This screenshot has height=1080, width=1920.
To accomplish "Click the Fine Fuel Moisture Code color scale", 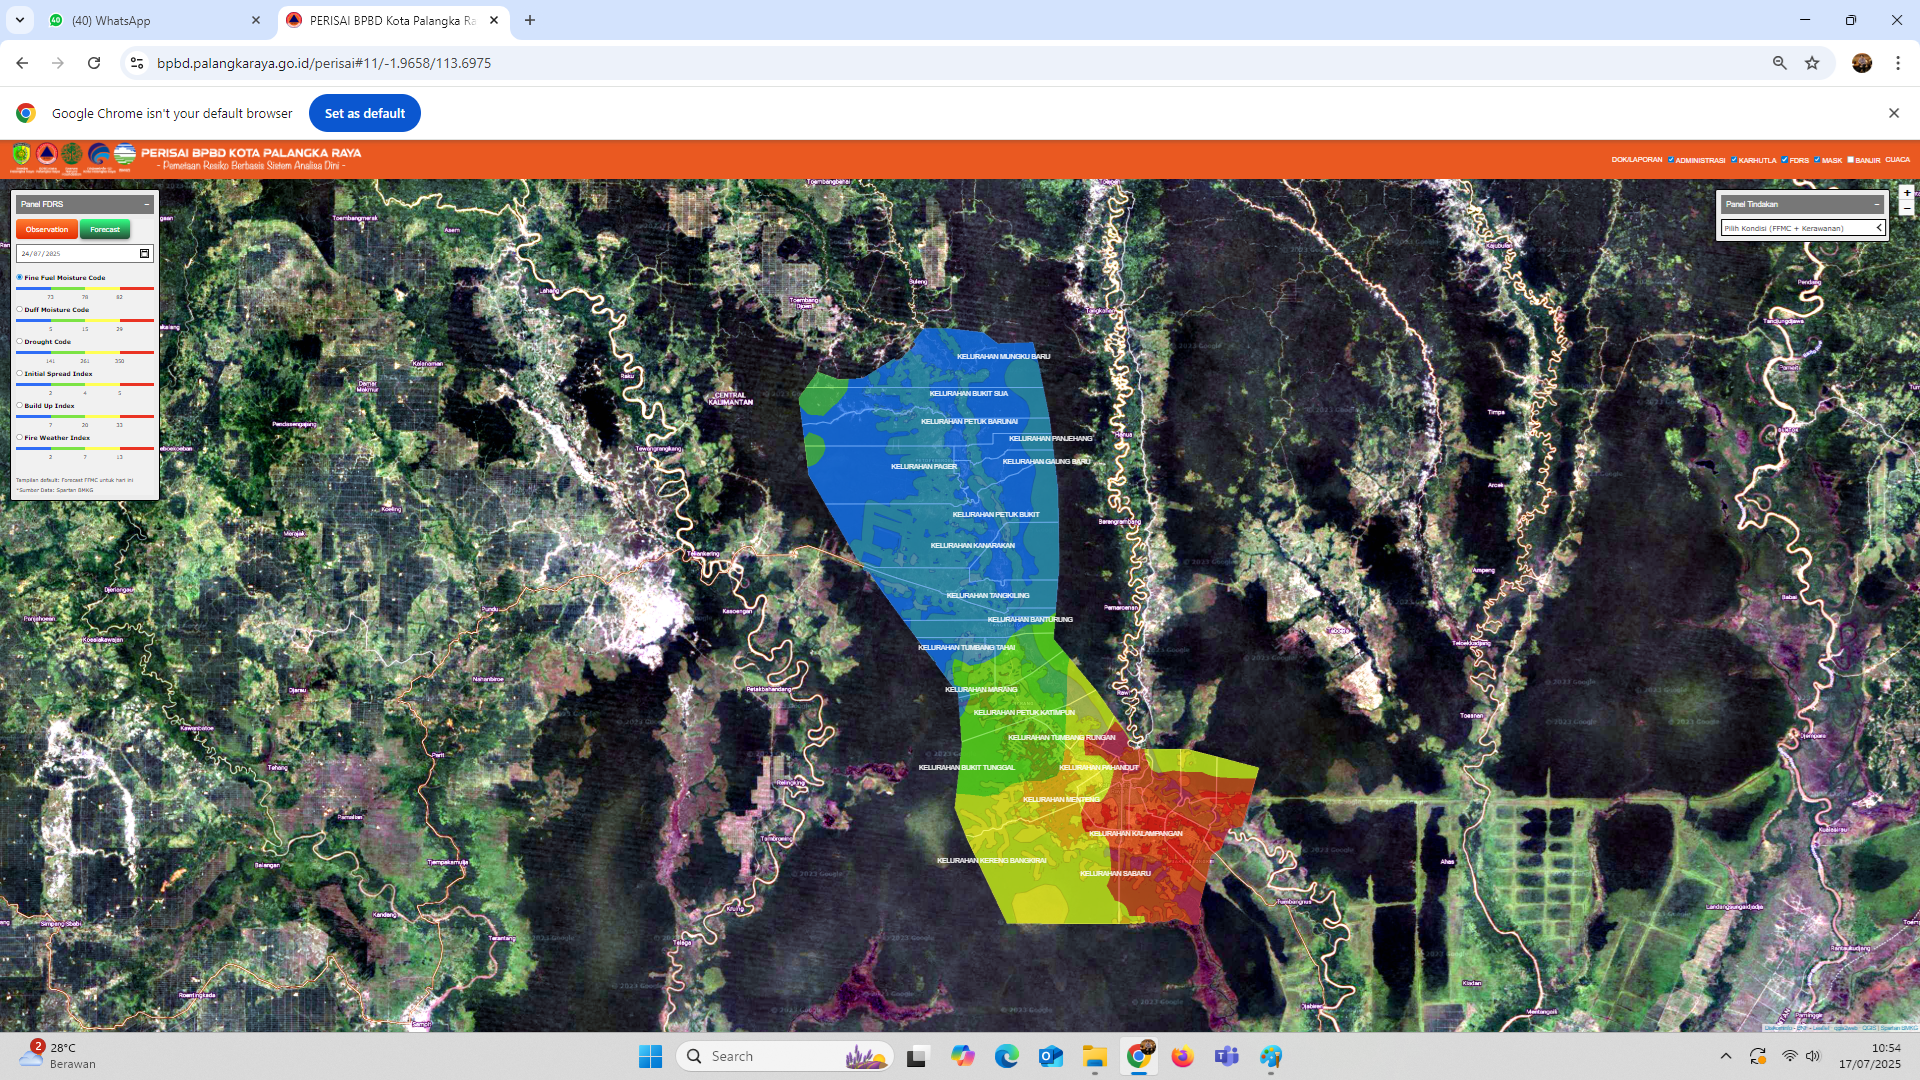I will (x=85, y=289).
